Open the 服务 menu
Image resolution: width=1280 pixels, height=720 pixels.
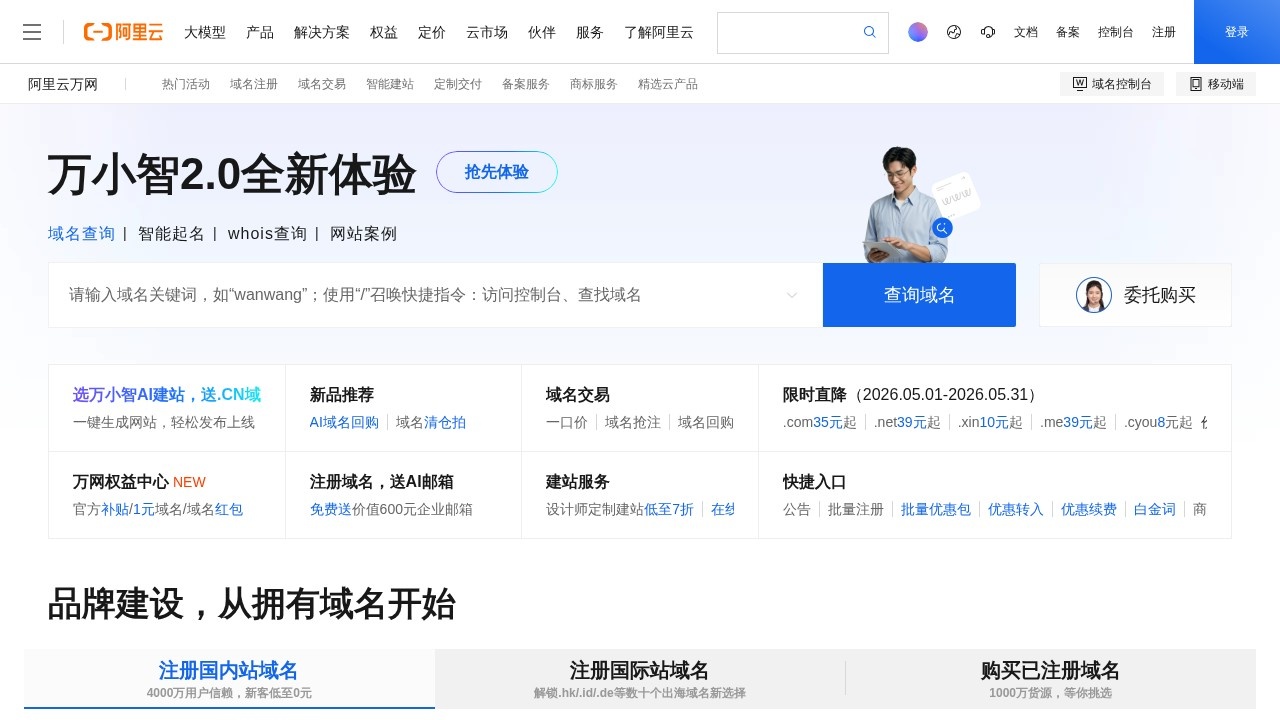(x=590, y=32)
